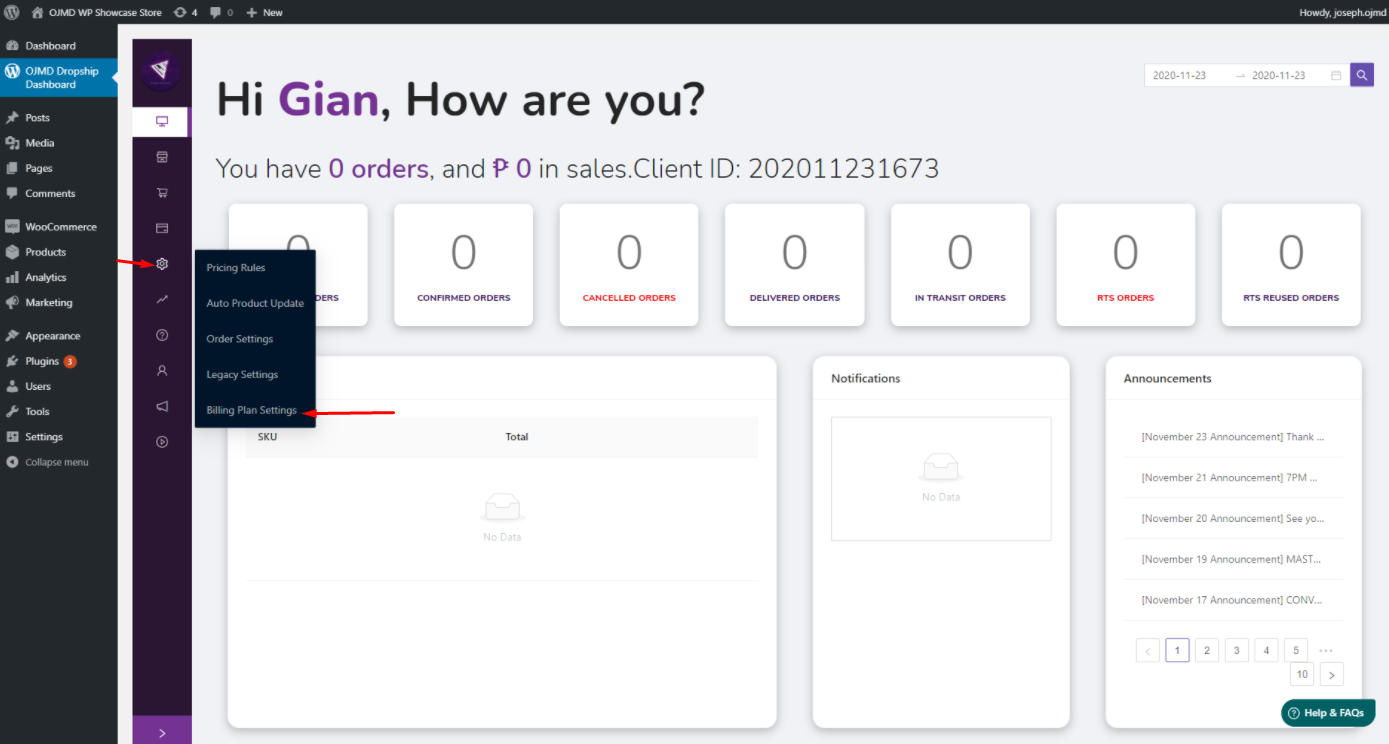Open the November 20 Announcement
The width and height of the screenshot is (1389, 744).
click(x=1233, y=519)
